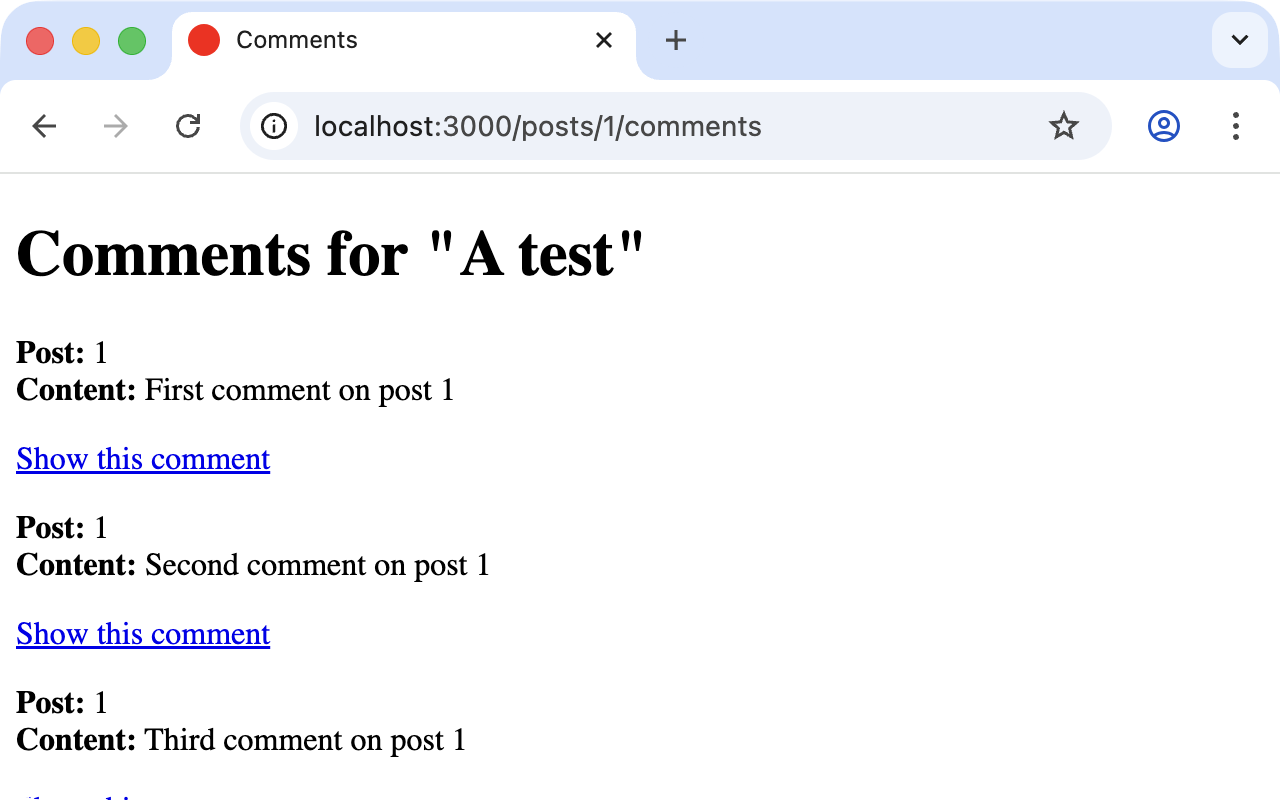Screen dimensions: 1280x800
Task: Click the green zoom traffic light
Action: (x=131, y=41)
